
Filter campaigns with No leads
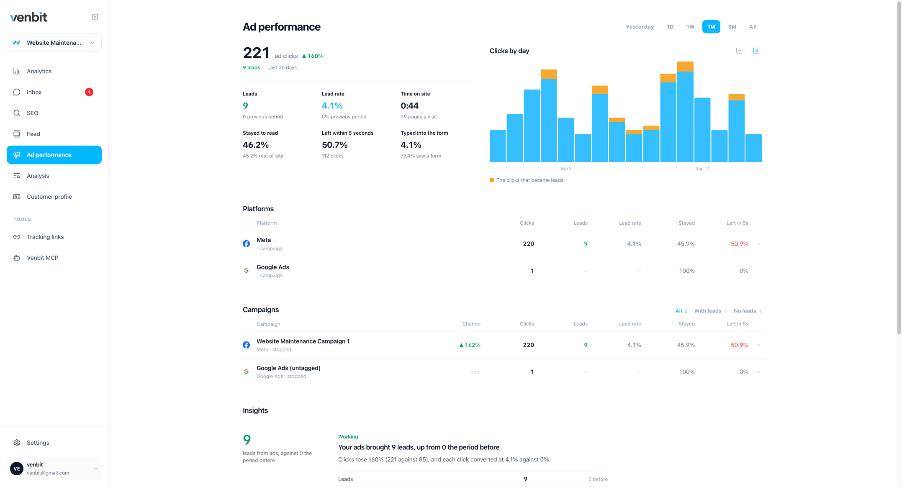747,311
